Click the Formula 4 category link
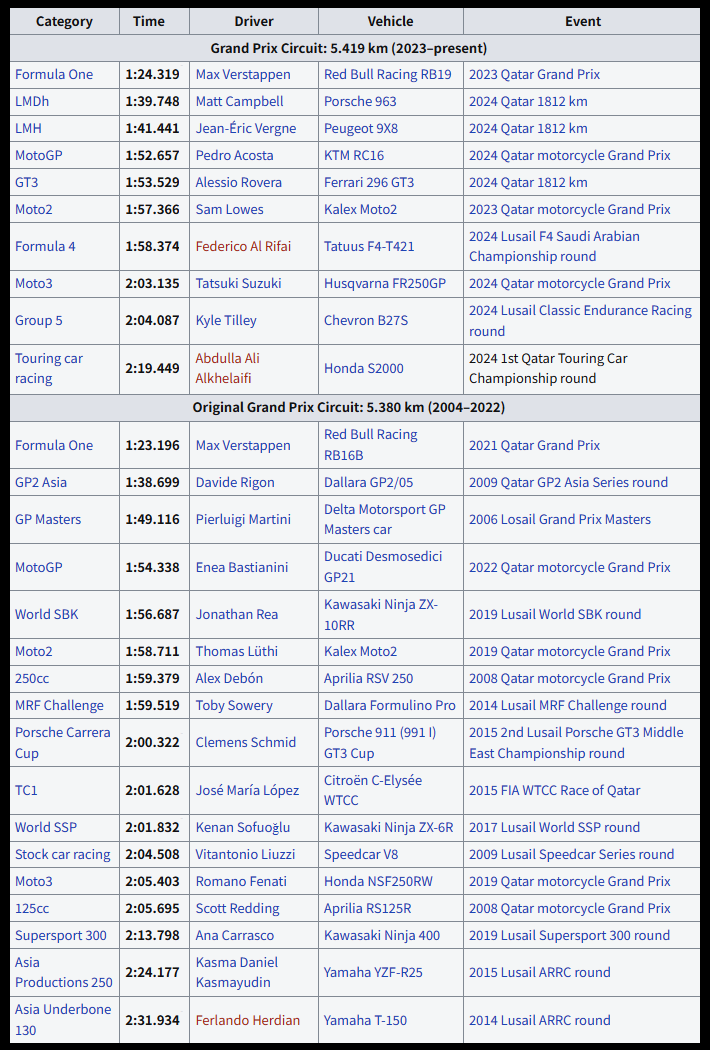 coord(46,246)
